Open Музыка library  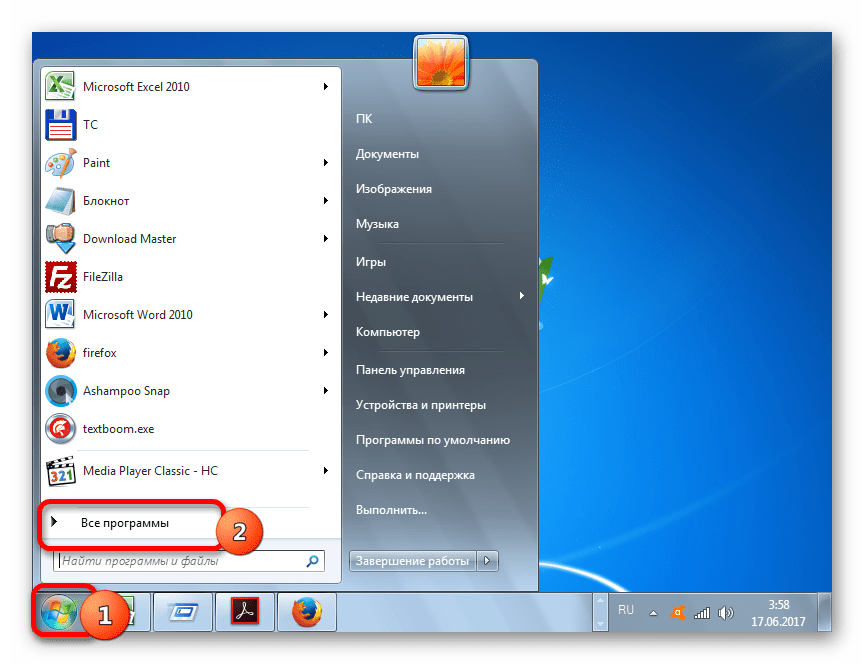click(377, 224)
